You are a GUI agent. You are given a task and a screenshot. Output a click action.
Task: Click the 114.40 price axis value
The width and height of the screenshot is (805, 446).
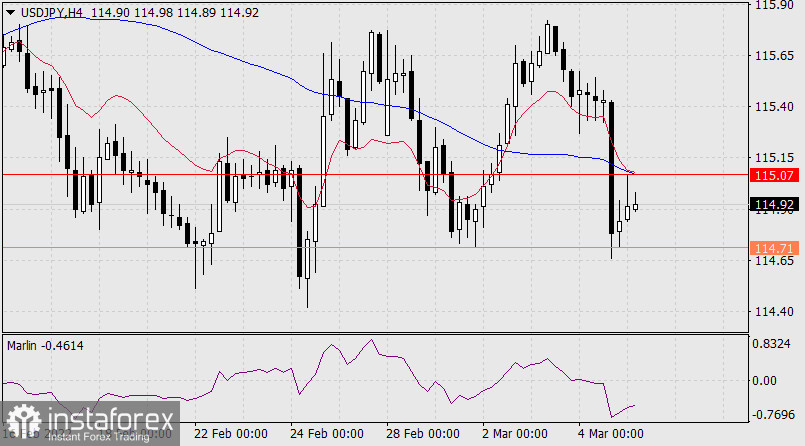click(776, 312)
